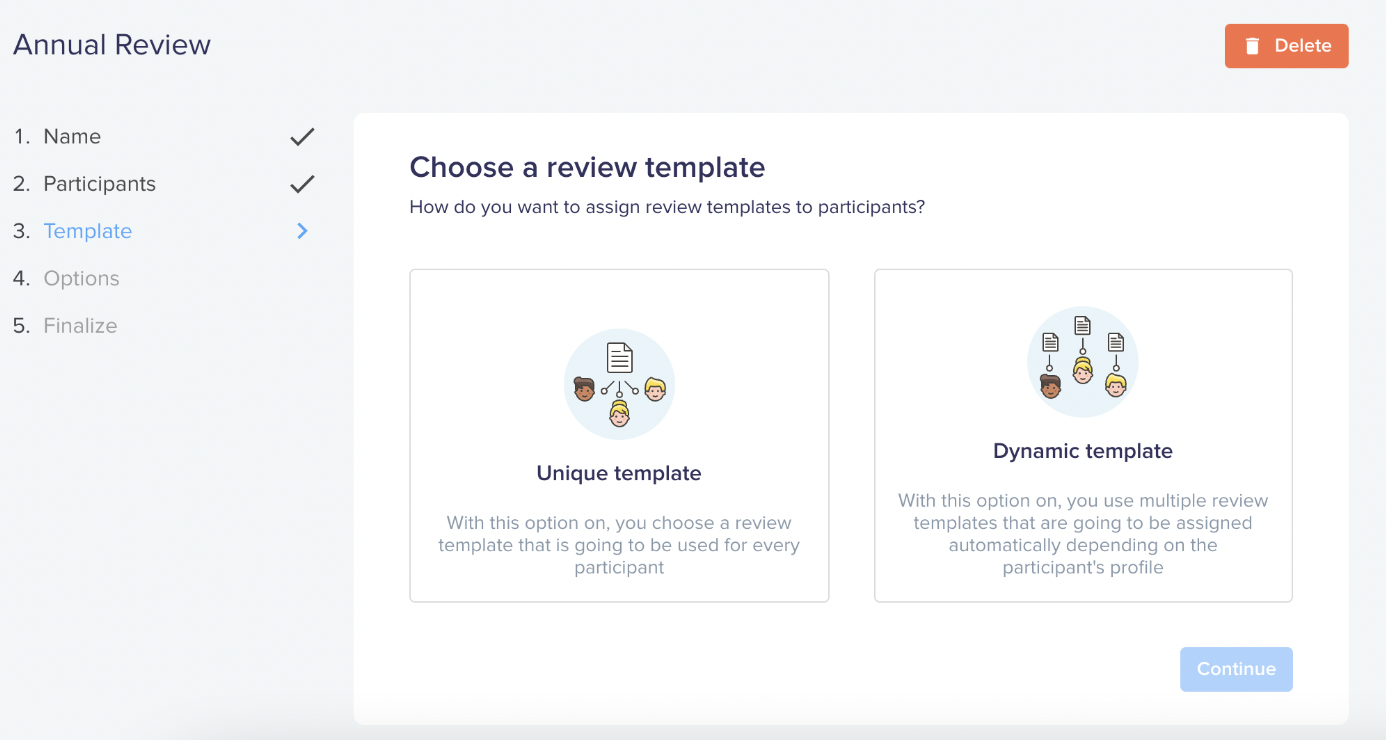The width and height of the screenshot is (1386, 740).
Task: Click the Unique template description text
Action: coord(619,545)
